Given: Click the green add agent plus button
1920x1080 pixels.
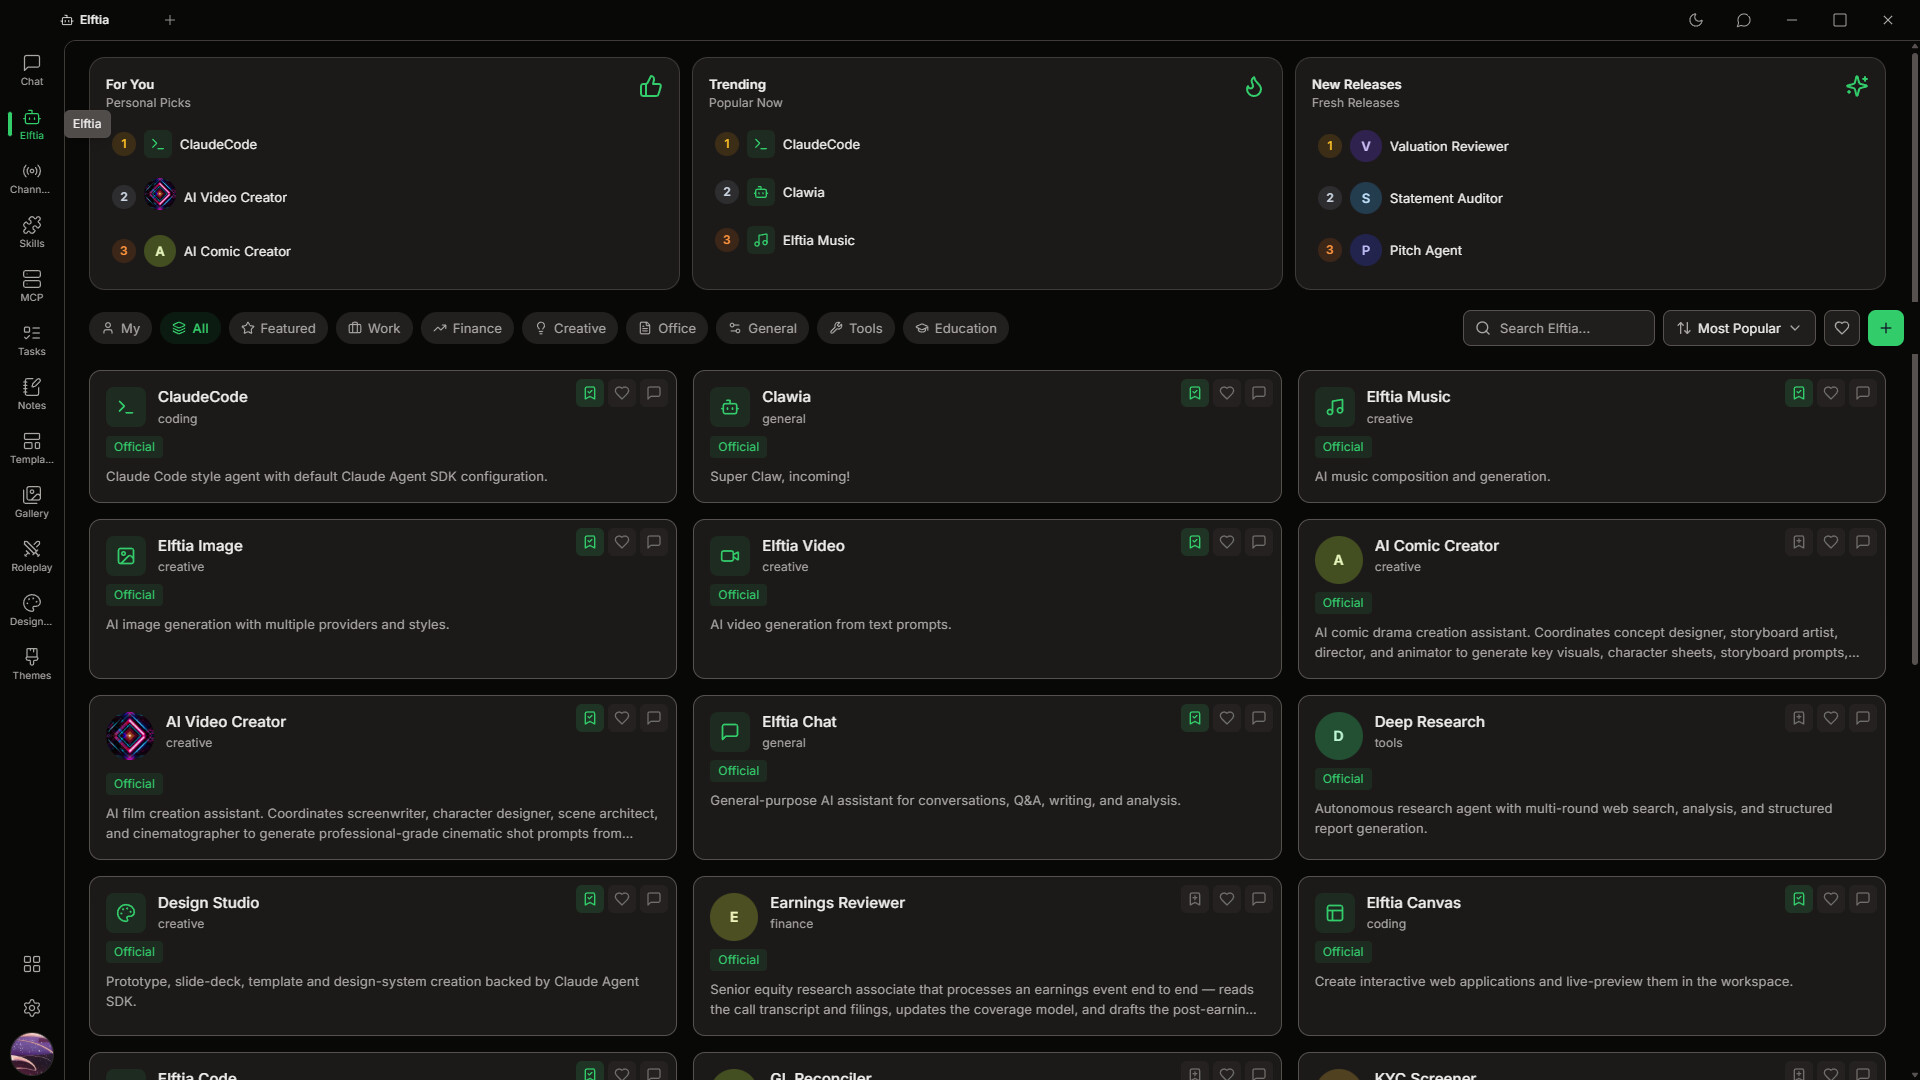Looking at the screenshot, I should pyautogui.click(x=1886, y=328).
